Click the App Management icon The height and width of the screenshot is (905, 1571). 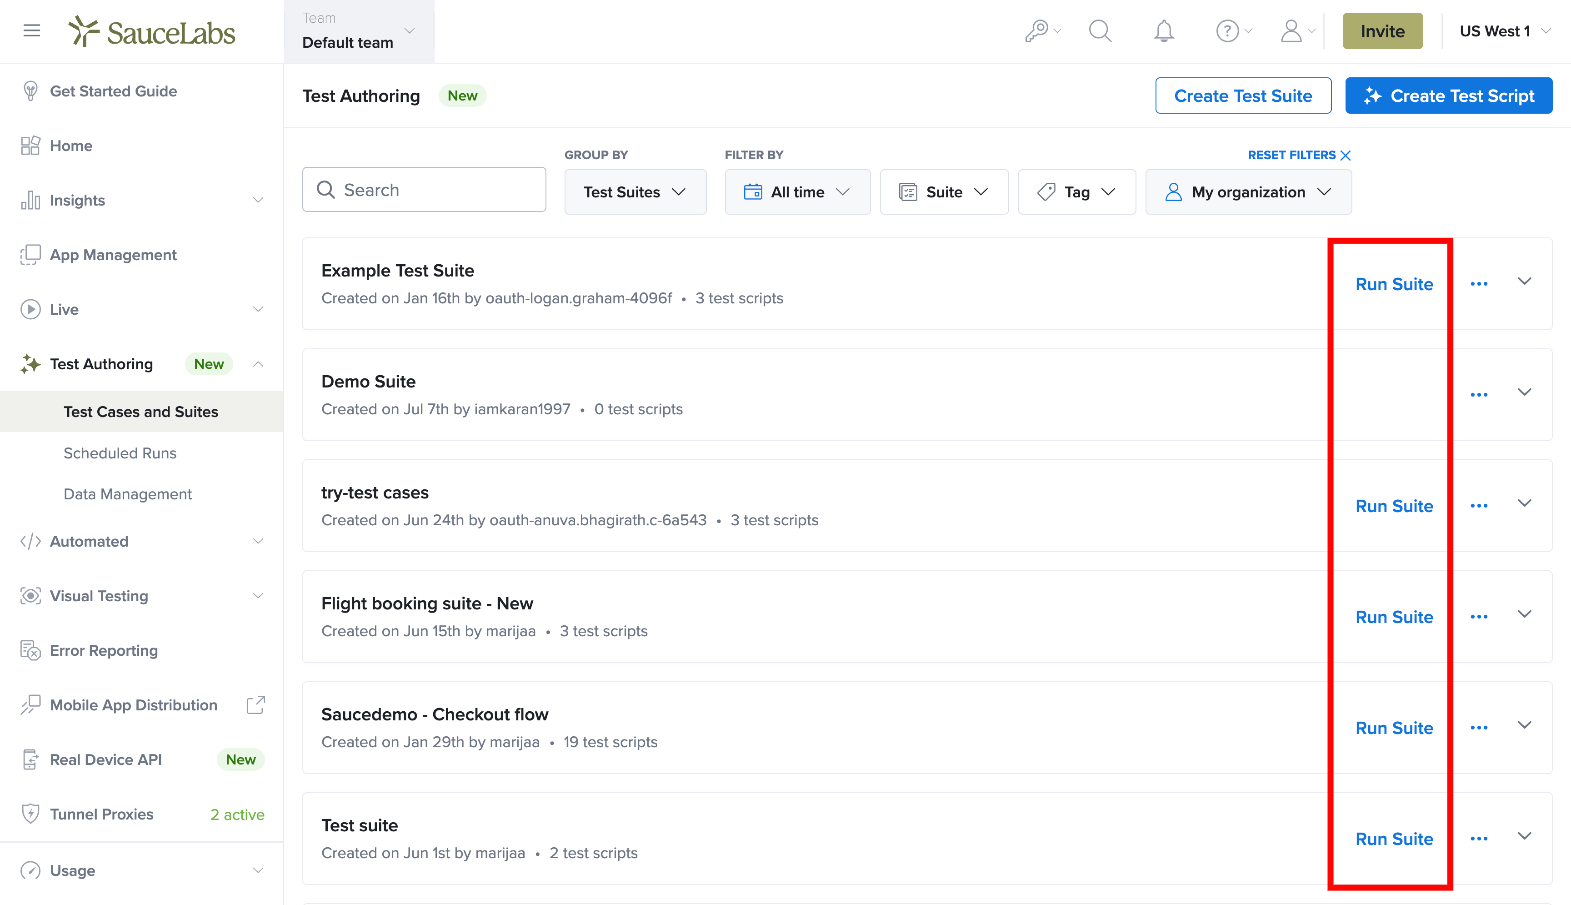click(x=31, y=255)
